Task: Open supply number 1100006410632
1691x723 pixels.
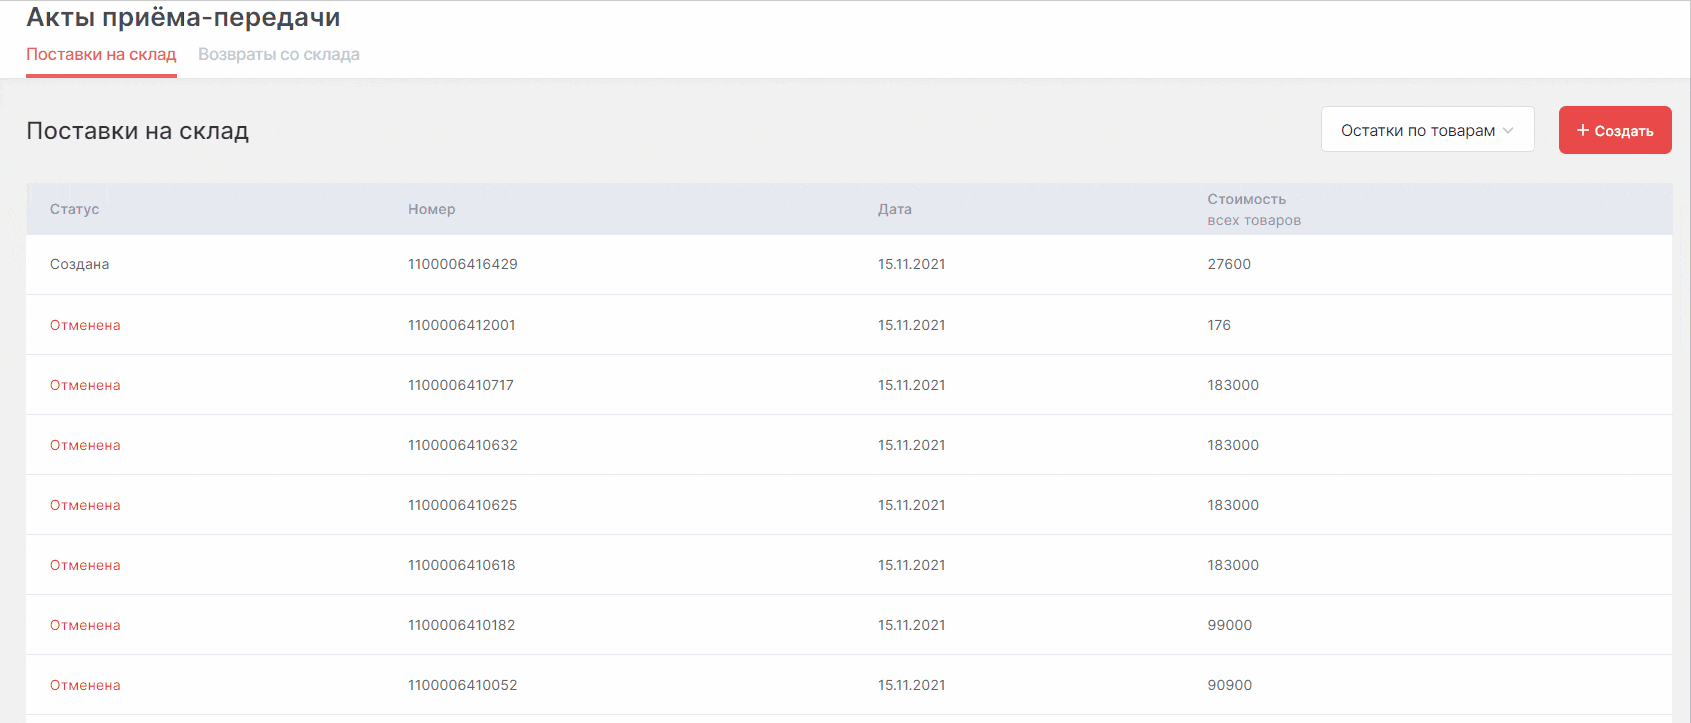Action: click(463, 445)
